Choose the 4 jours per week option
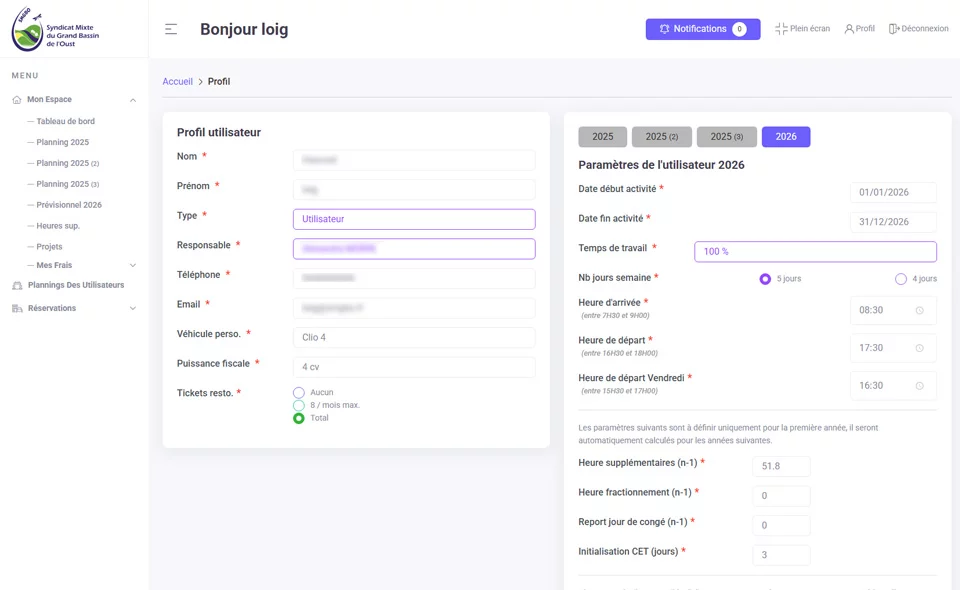Image resolution: width=960 pixels, height=590 pixels. 901,279
